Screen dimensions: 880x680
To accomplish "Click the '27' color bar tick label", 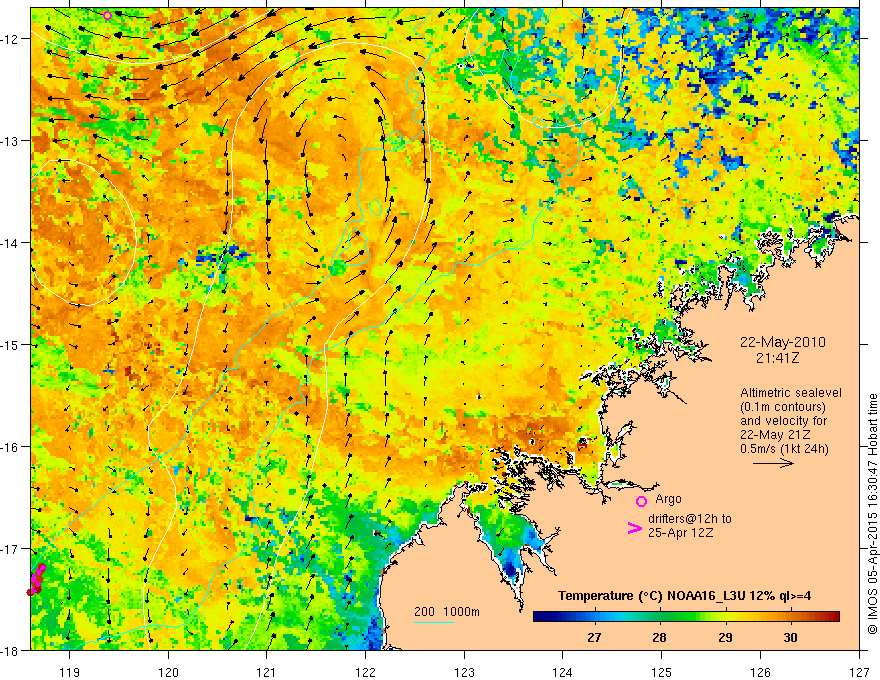I will click(x=594, y=637).
